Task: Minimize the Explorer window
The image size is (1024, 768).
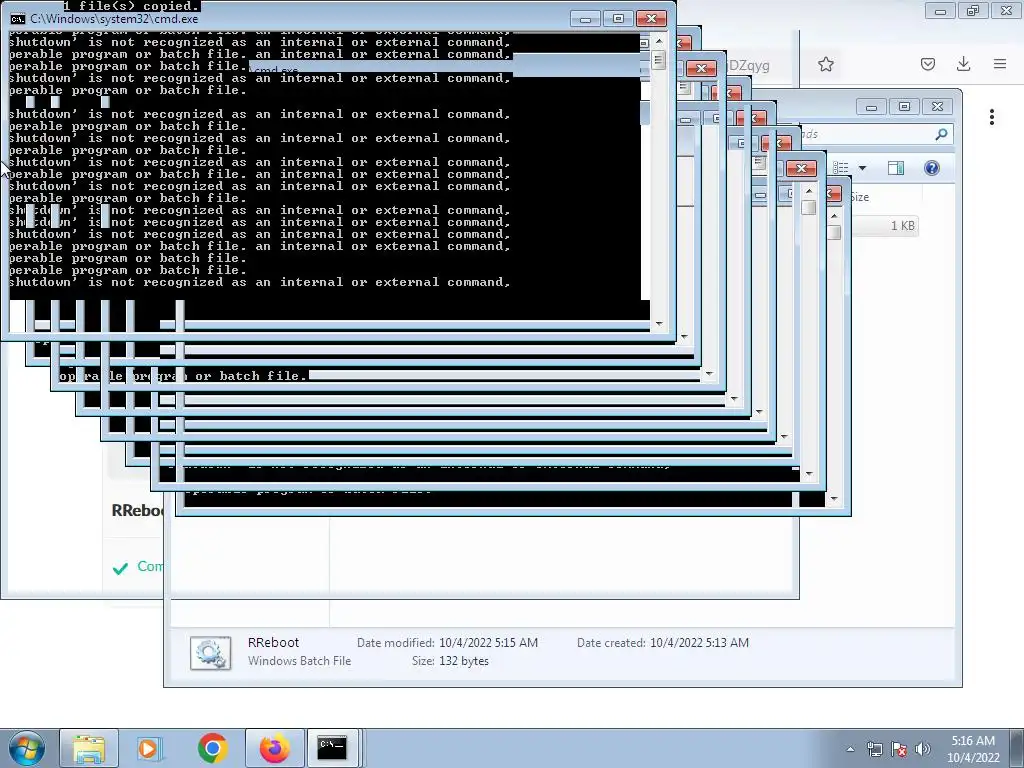Action: tap(871, 107)
